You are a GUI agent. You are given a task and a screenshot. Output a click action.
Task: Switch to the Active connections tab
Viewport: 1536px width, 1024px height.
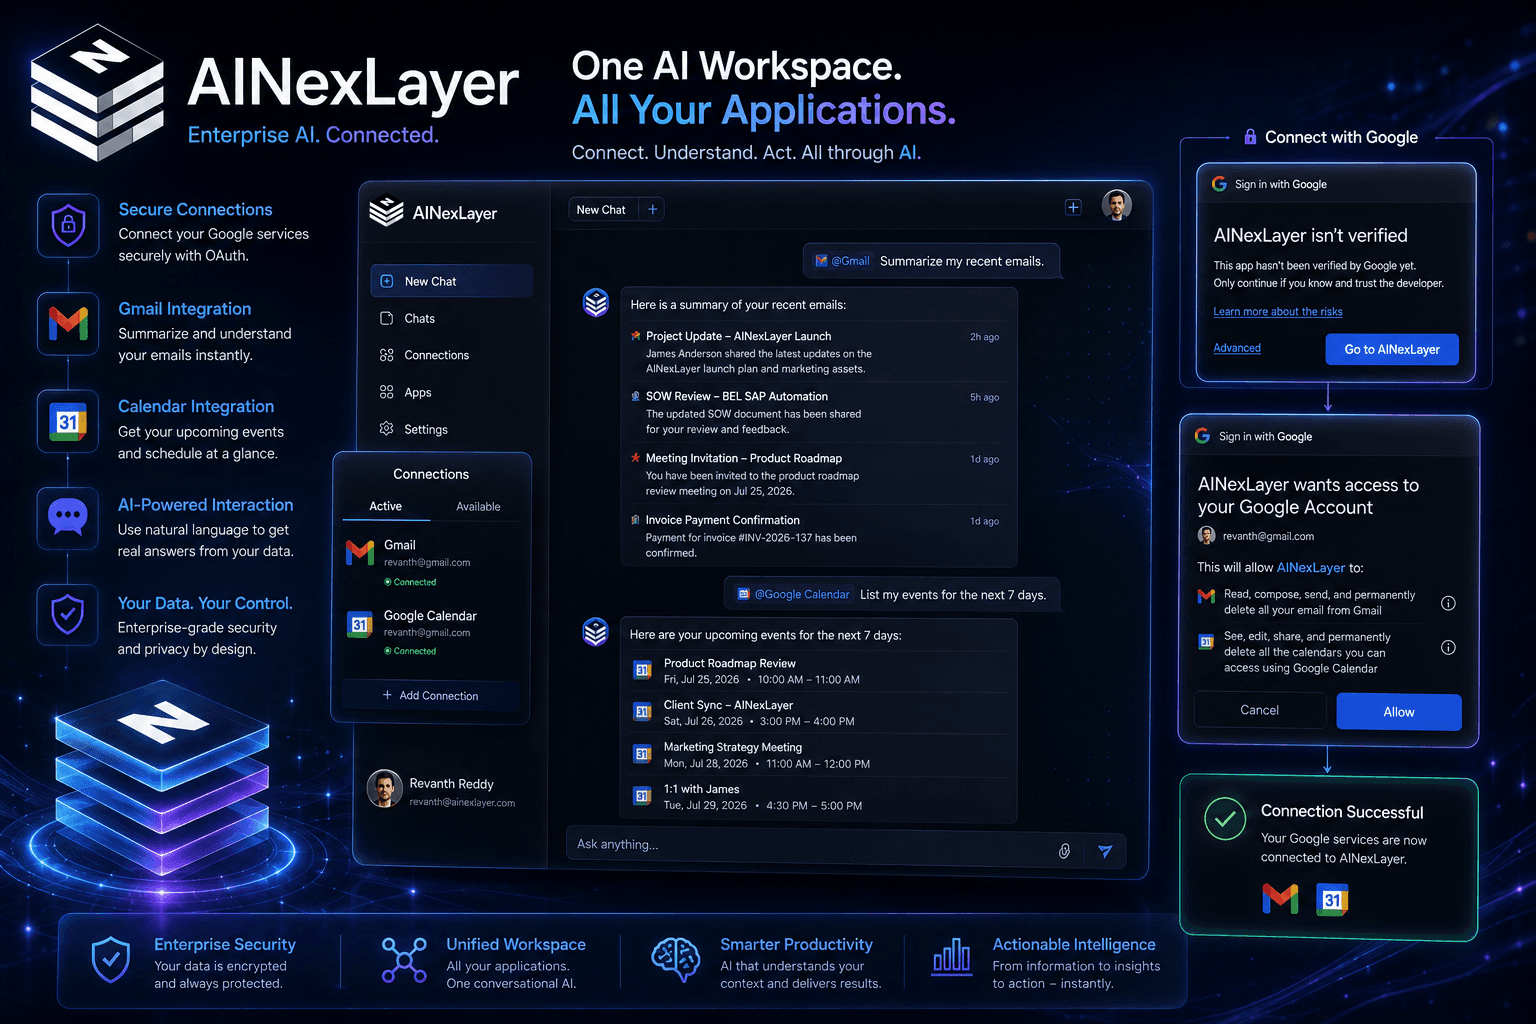click(x=386, y=506)
